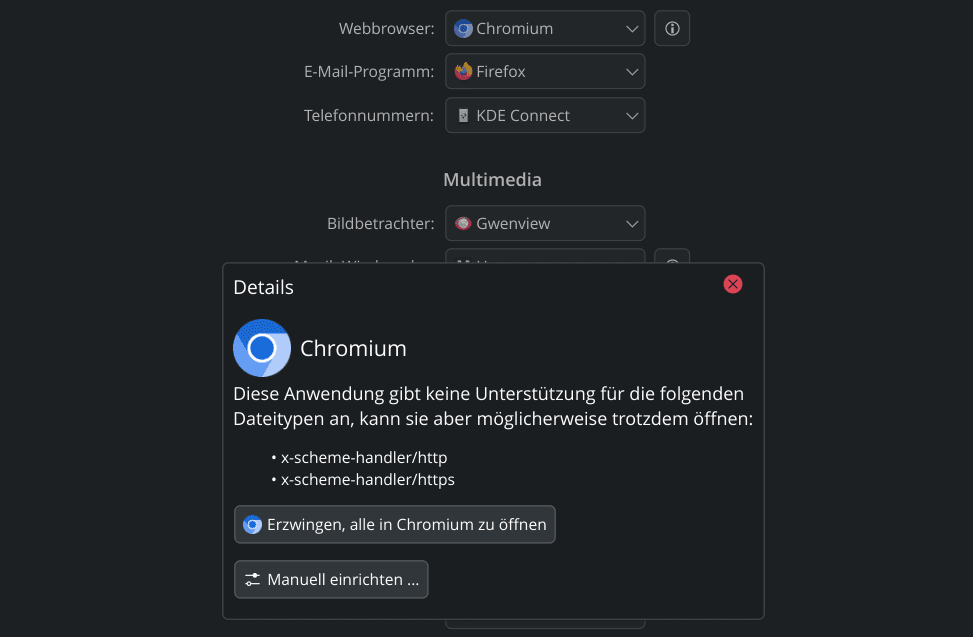Open the Bildbetrachter dropdown arrow
Viewport: 973px width, 637px height.
click(632, 223)
